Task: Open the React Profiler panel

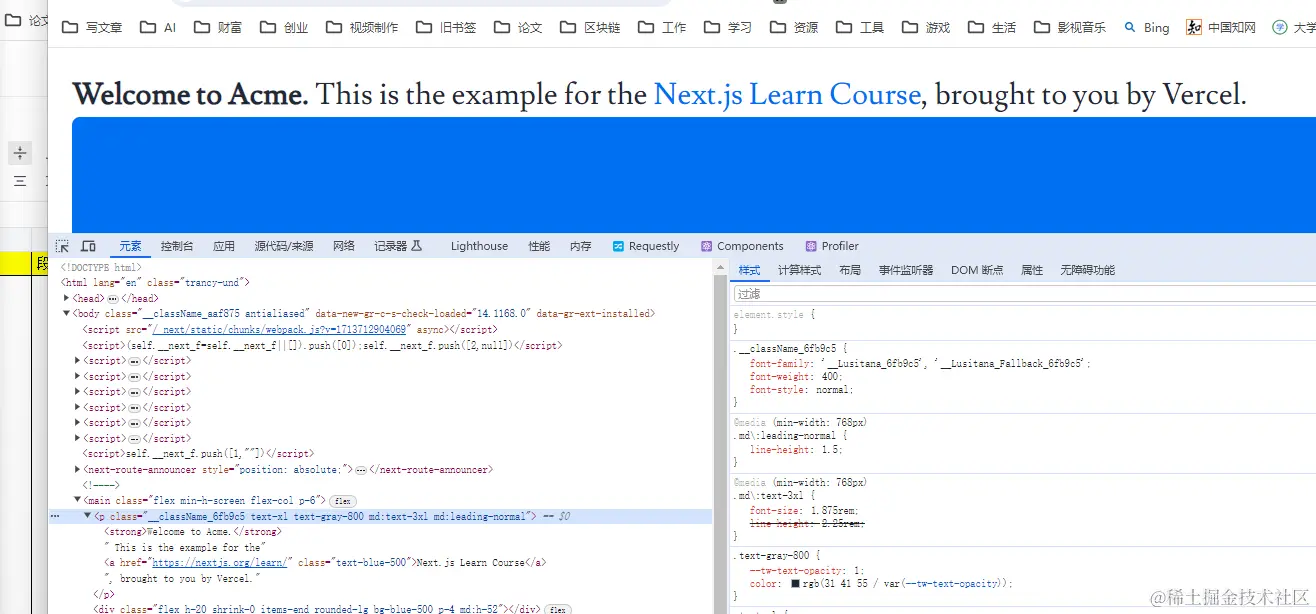Action: coord(831,245)
